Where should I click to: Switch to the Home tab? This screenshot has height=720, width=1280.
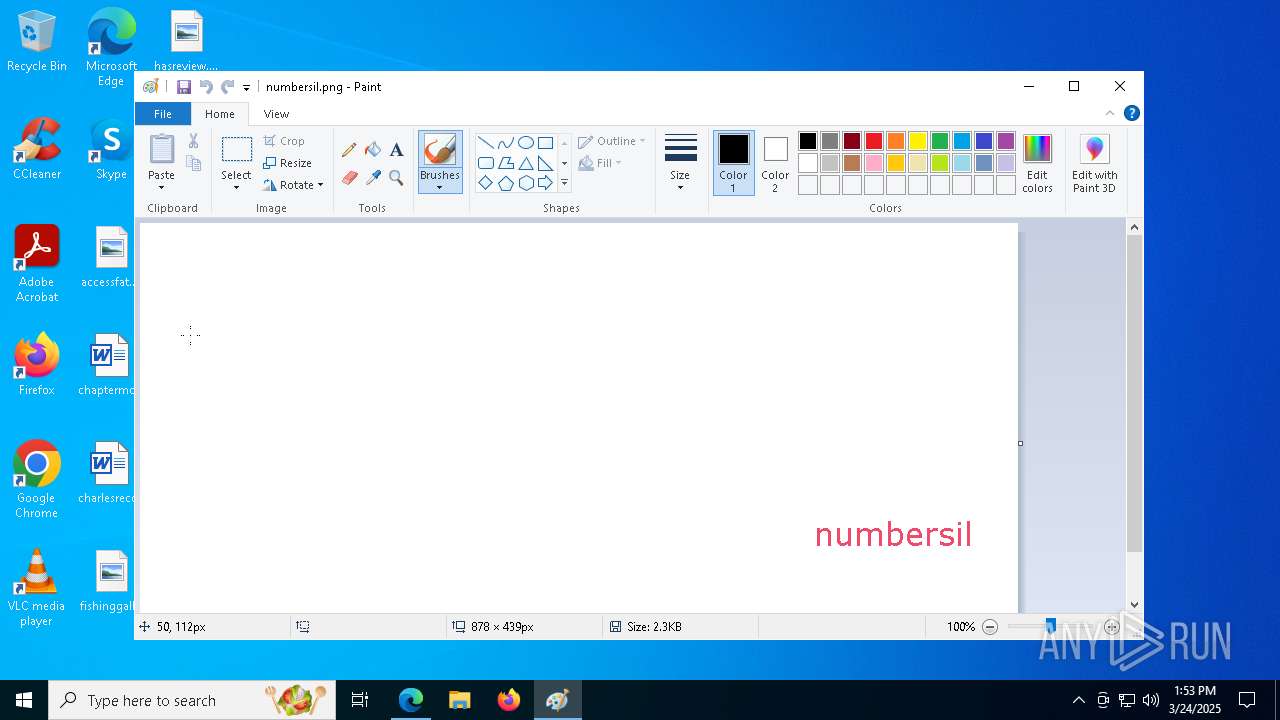(220, 114)
